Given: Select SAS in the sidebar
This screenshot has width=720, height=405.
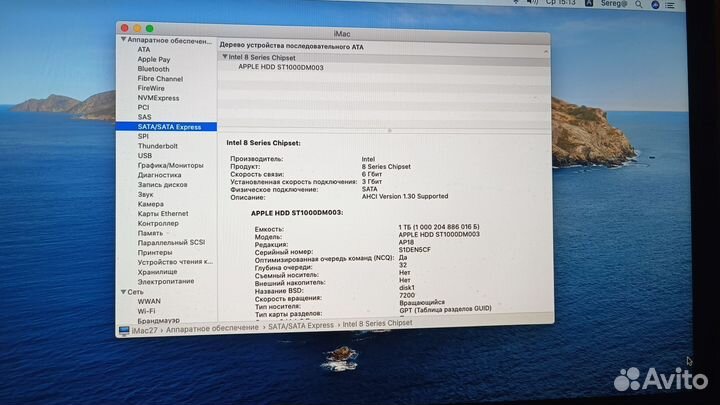Looking at the screenshot, I should 144,117.
